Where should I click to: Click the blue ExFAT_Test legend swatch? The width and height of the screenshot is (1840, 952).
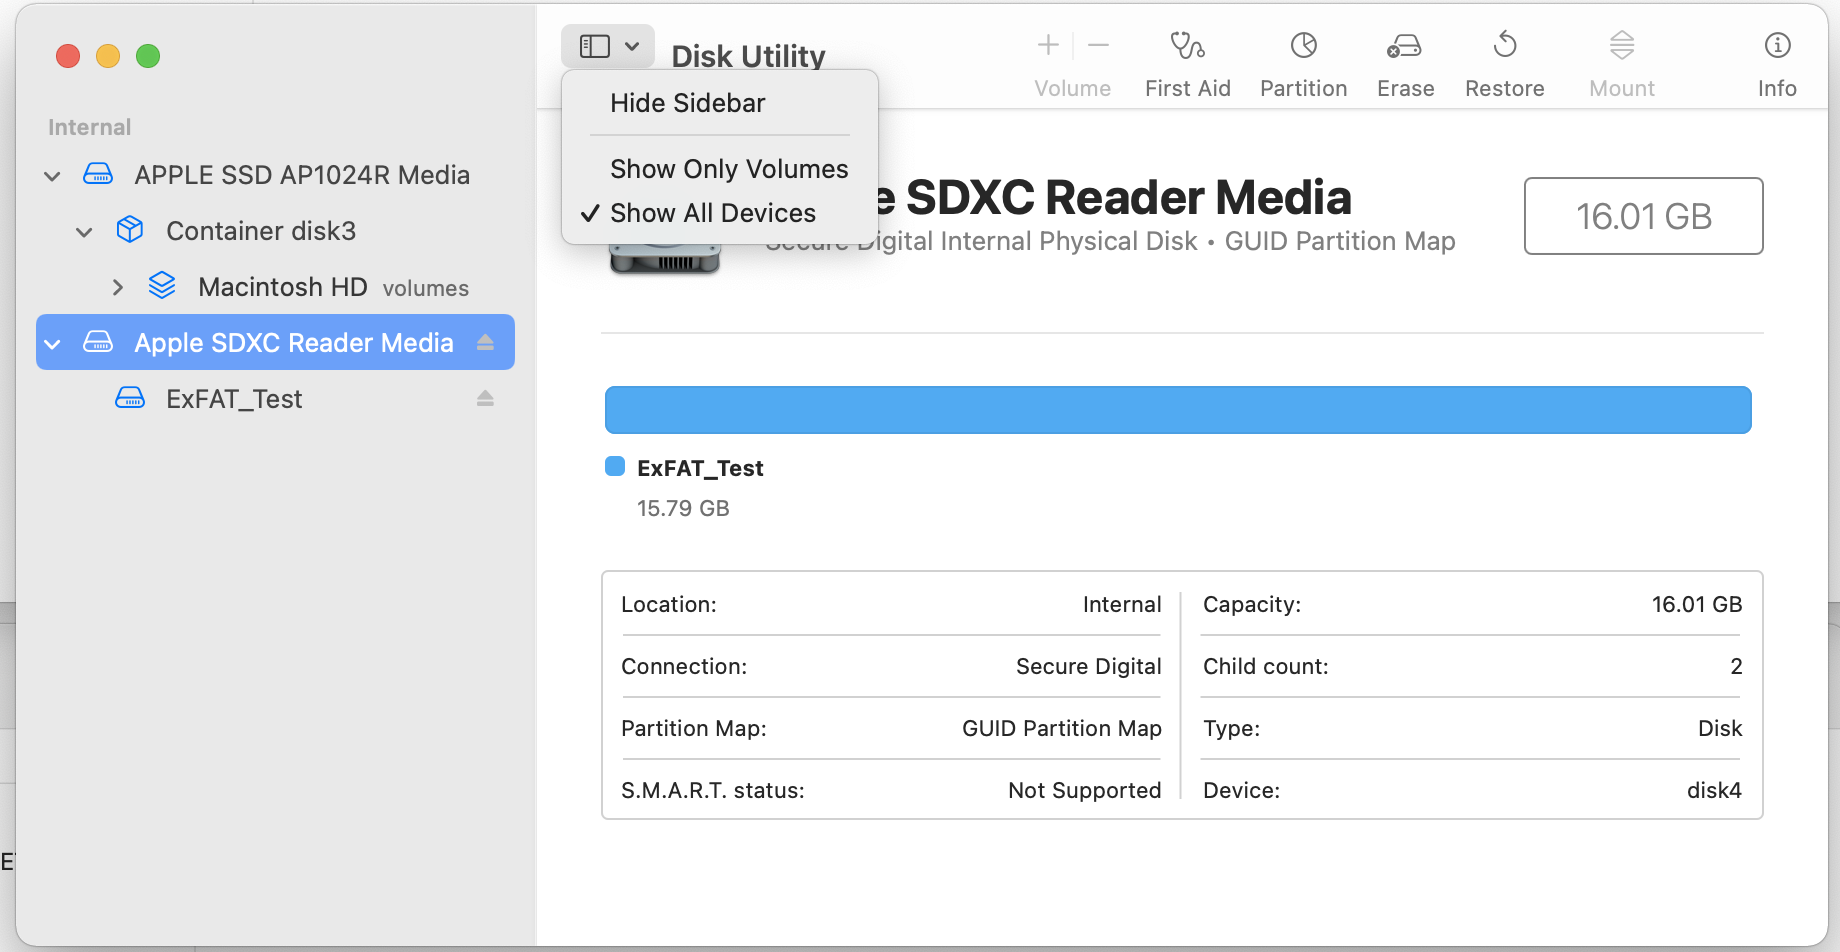click(615, 467)
